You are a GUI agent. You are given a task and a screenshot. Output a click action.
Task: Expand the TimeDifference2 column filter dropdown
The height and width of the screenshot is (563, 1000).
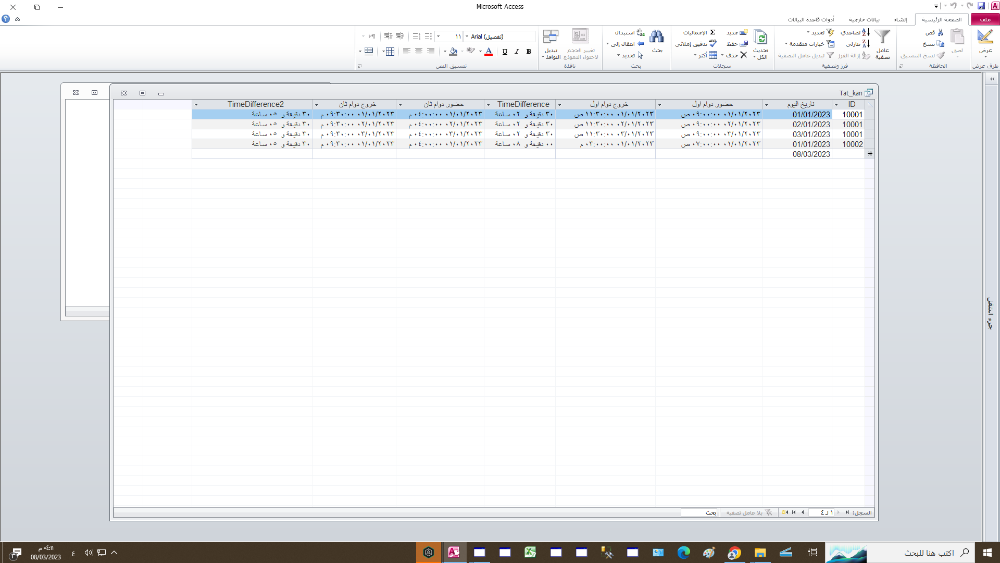point(196,104)
